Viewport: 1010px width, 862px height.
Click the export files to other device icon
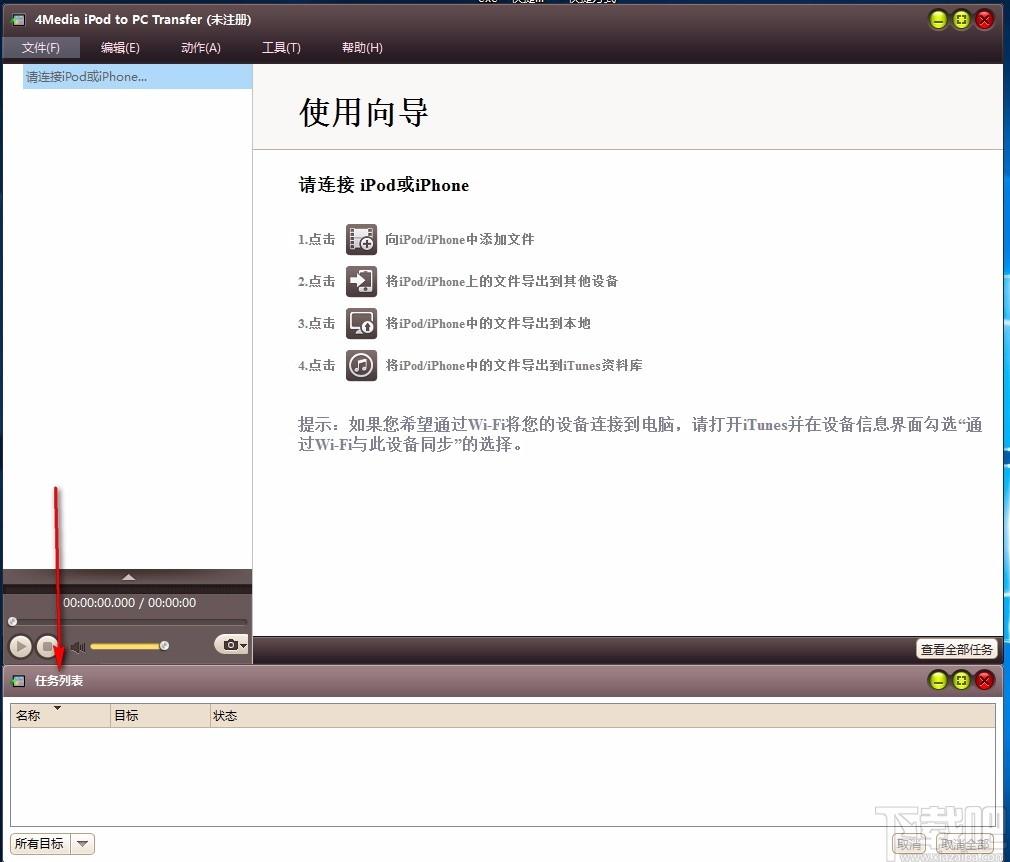361,282
